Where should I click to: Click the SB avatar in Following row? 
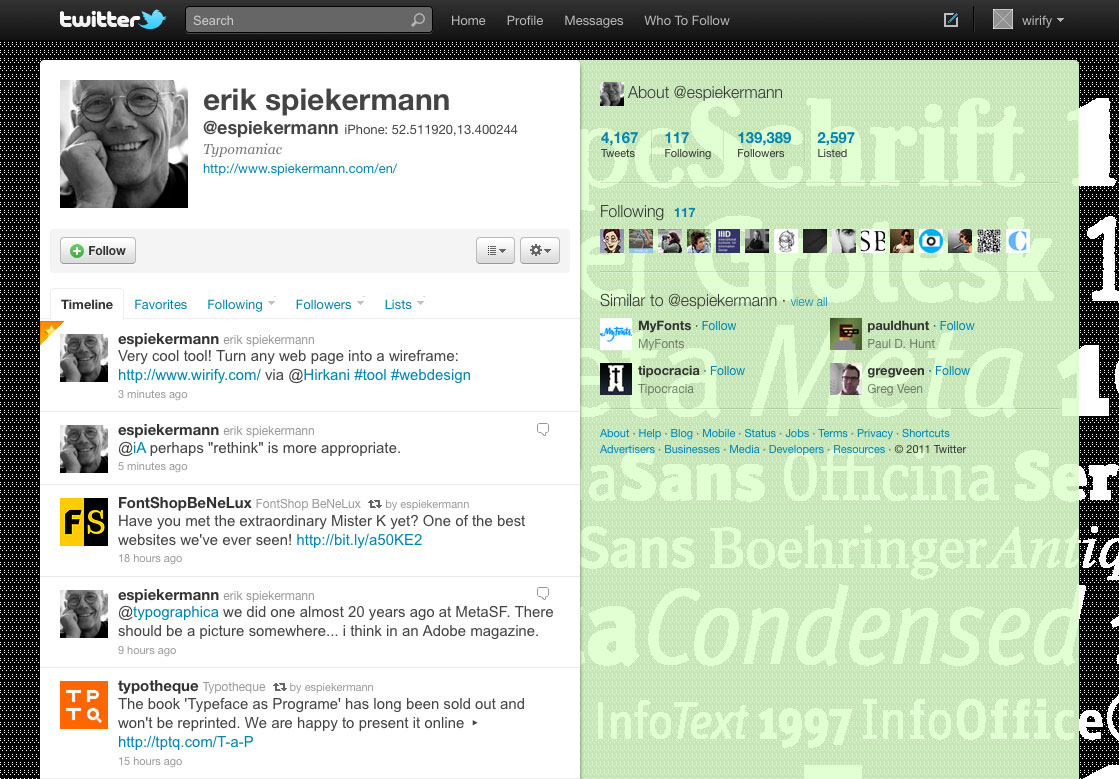click(x=873, y=241)
